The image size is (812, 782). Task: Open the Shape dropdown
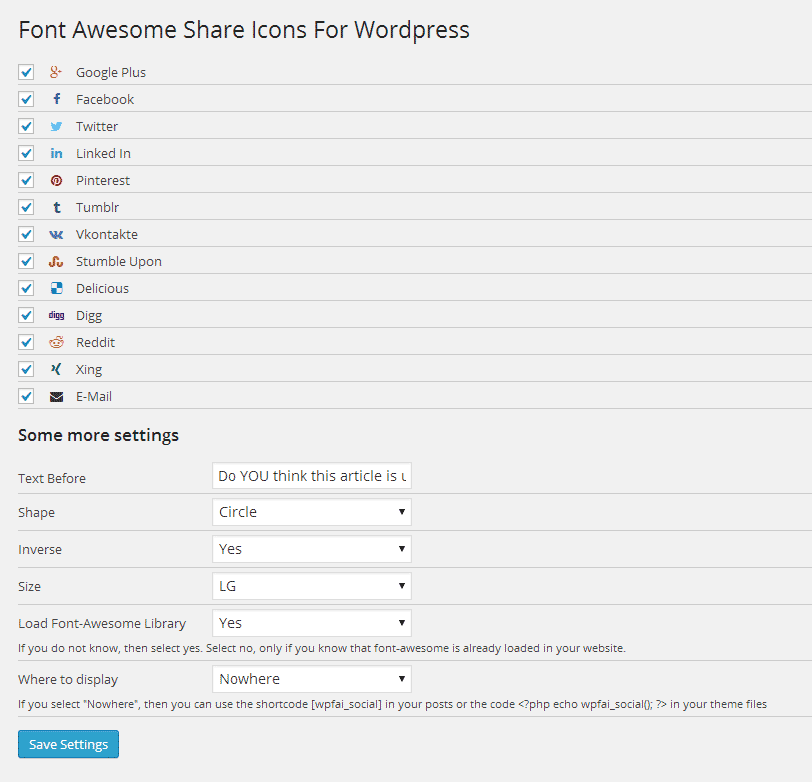311,512
